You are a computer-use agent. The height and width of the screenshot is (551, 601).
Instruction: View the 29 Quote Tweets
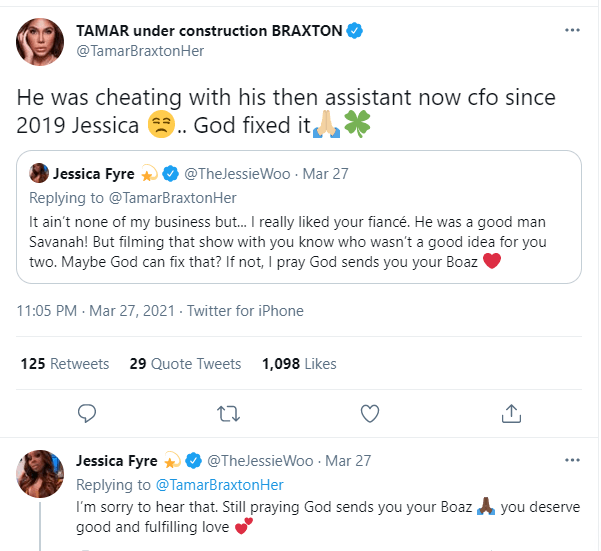click(185, 364)
